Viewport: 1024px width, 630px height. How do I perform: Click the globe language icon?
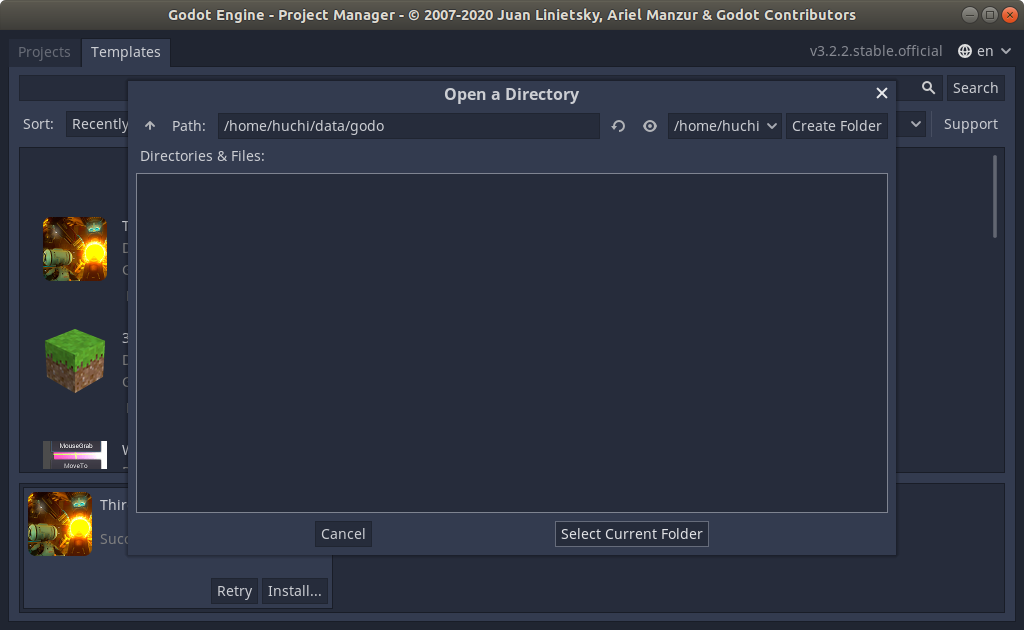[x=965, y=51]
